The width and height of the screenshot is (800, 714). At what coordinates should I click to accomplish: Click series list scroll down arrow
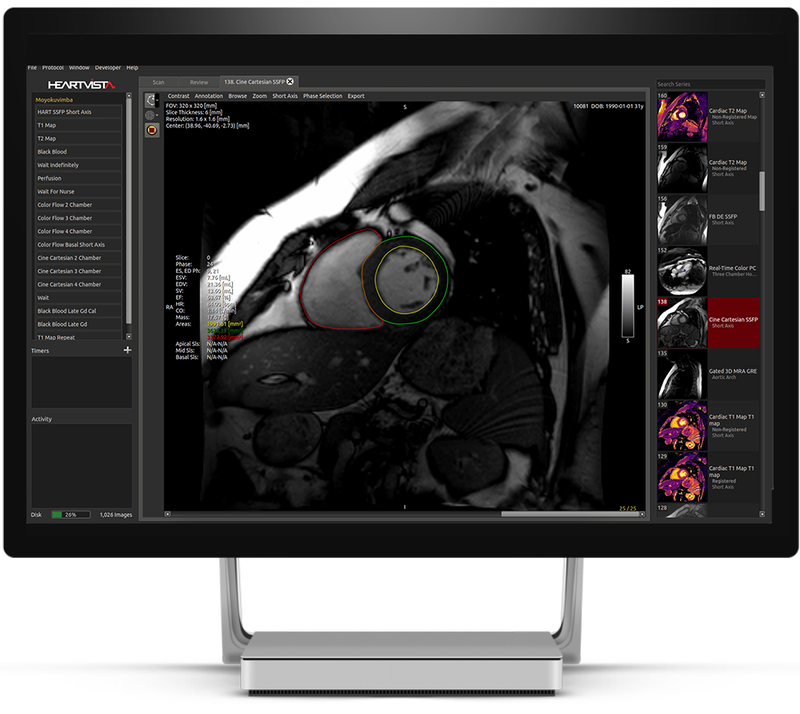[x=762, y=514]
